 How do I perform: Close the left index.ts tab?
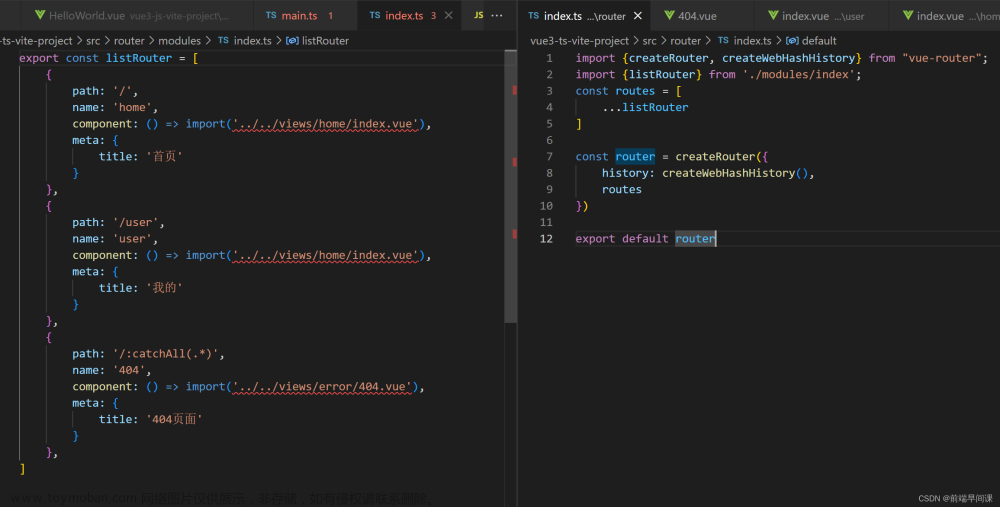pyautogui.click(x=449, y=15)
